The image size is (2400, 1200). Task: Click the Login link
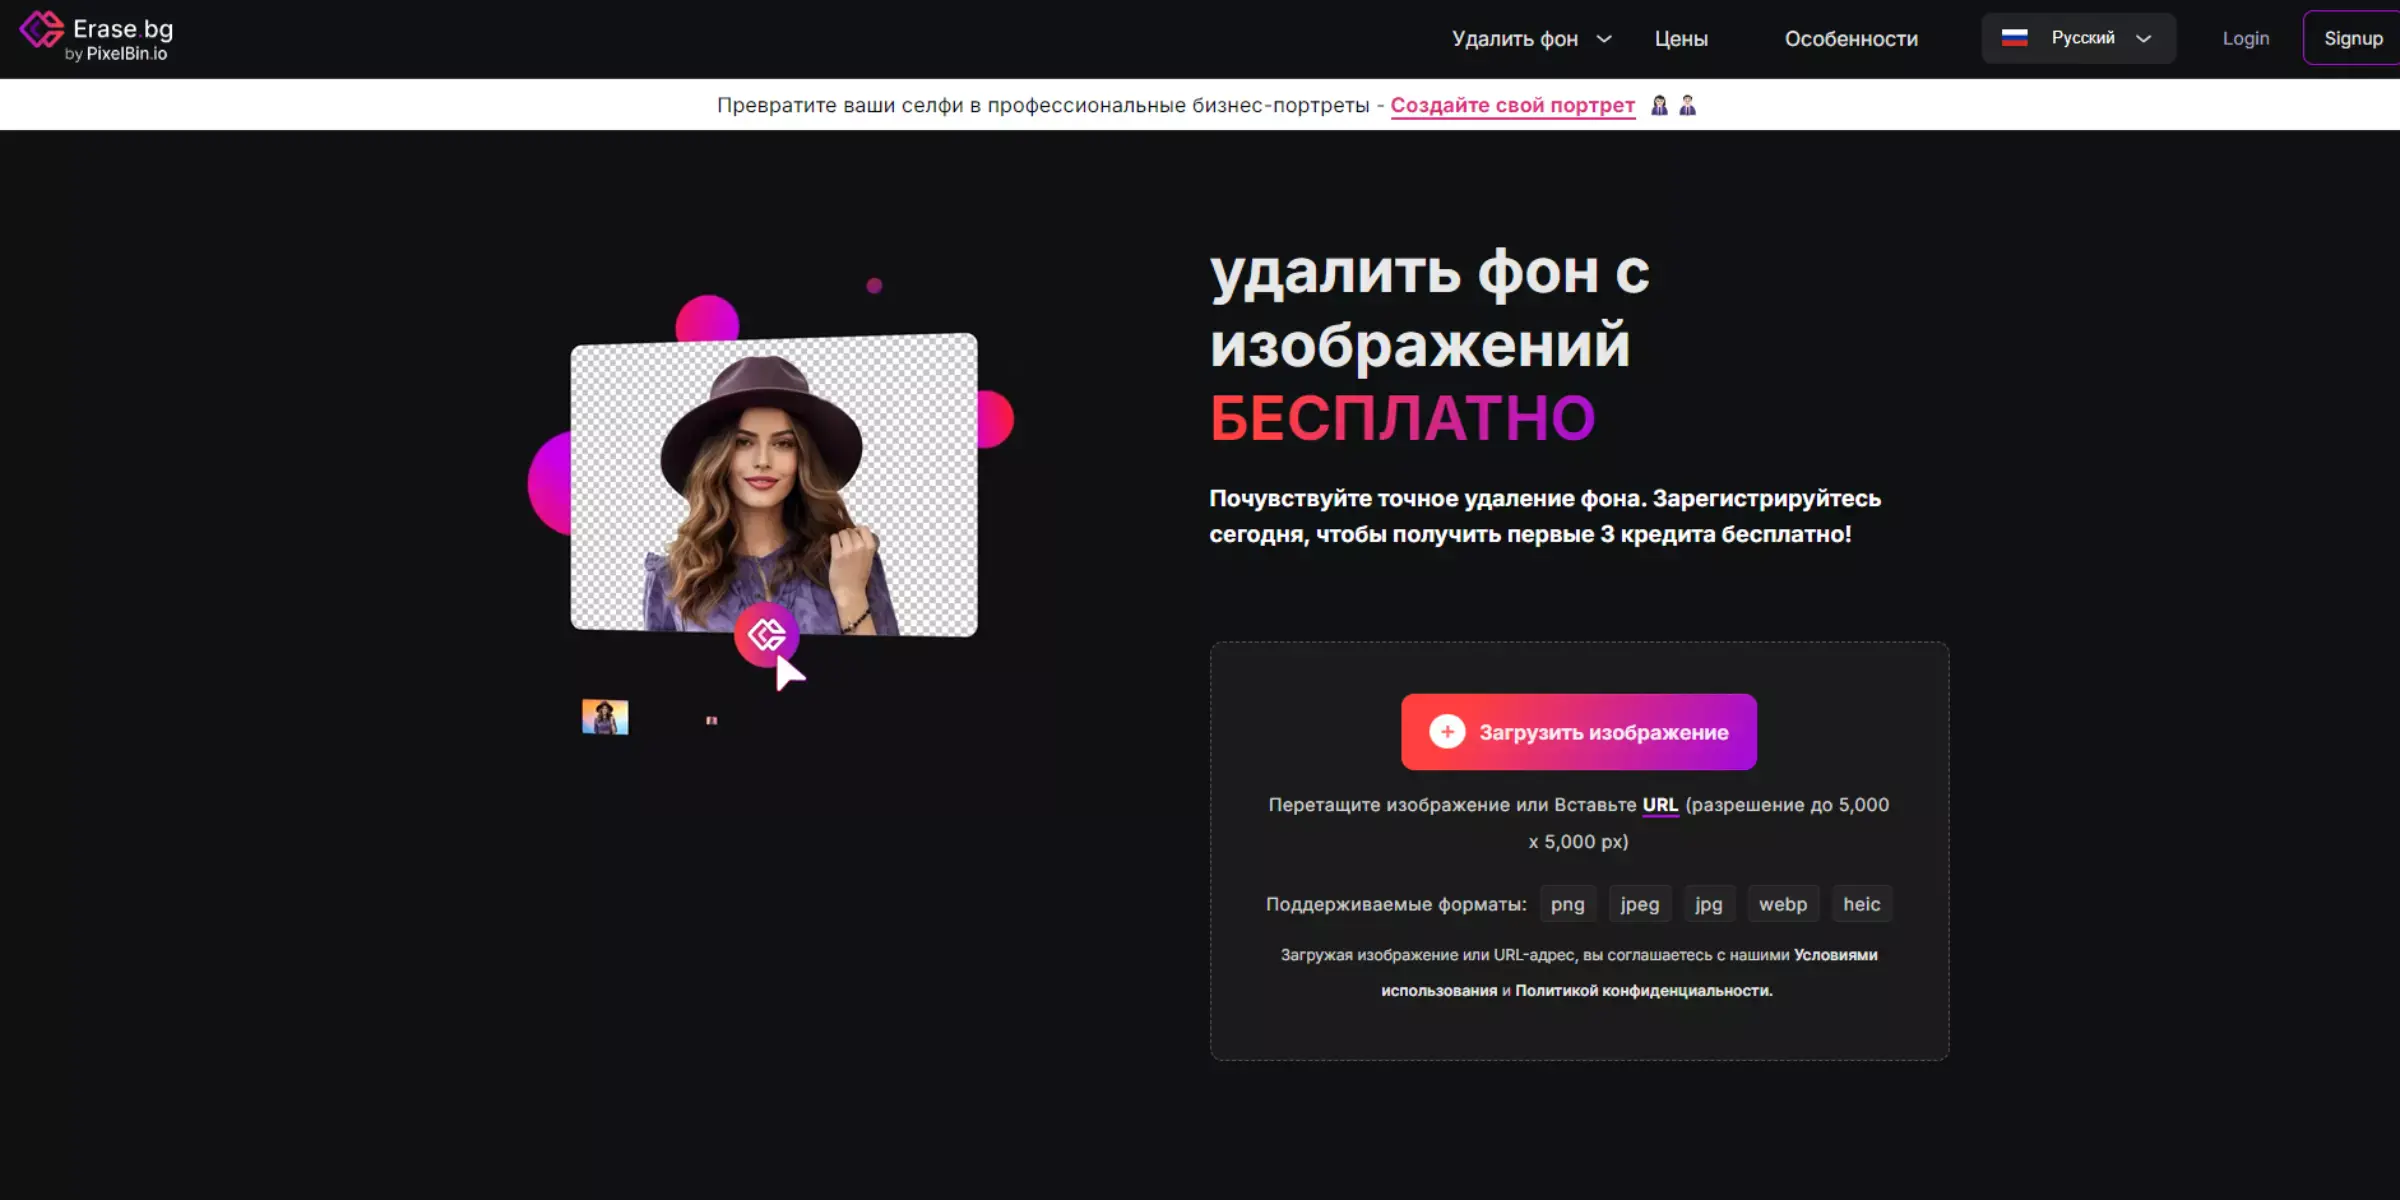click(x=2245, y=38)
